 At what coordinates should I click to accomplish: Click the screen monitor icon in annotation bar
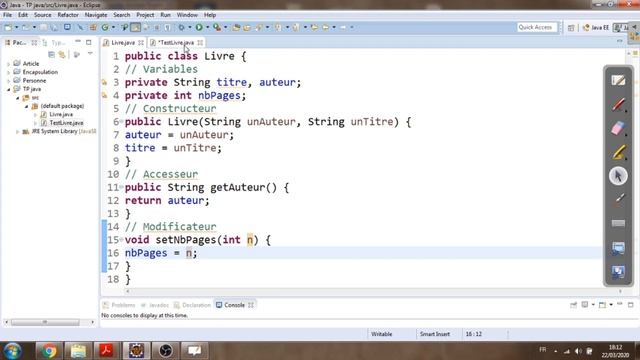tap(618, 248)
